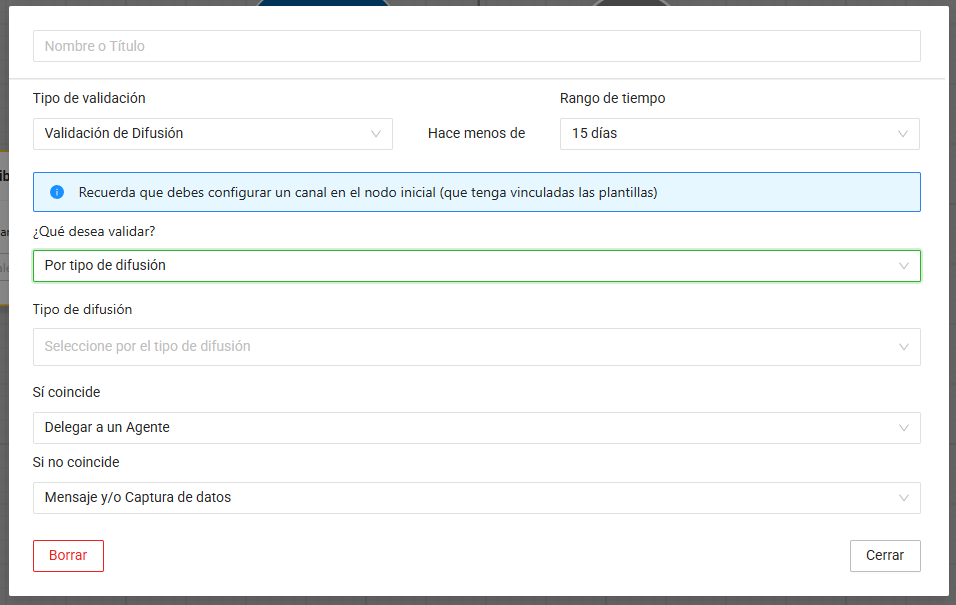Screen dimensions: 956x605
Task: Click chevron arrow in empty Tipo de difusión select
Action: pos(903,347)
